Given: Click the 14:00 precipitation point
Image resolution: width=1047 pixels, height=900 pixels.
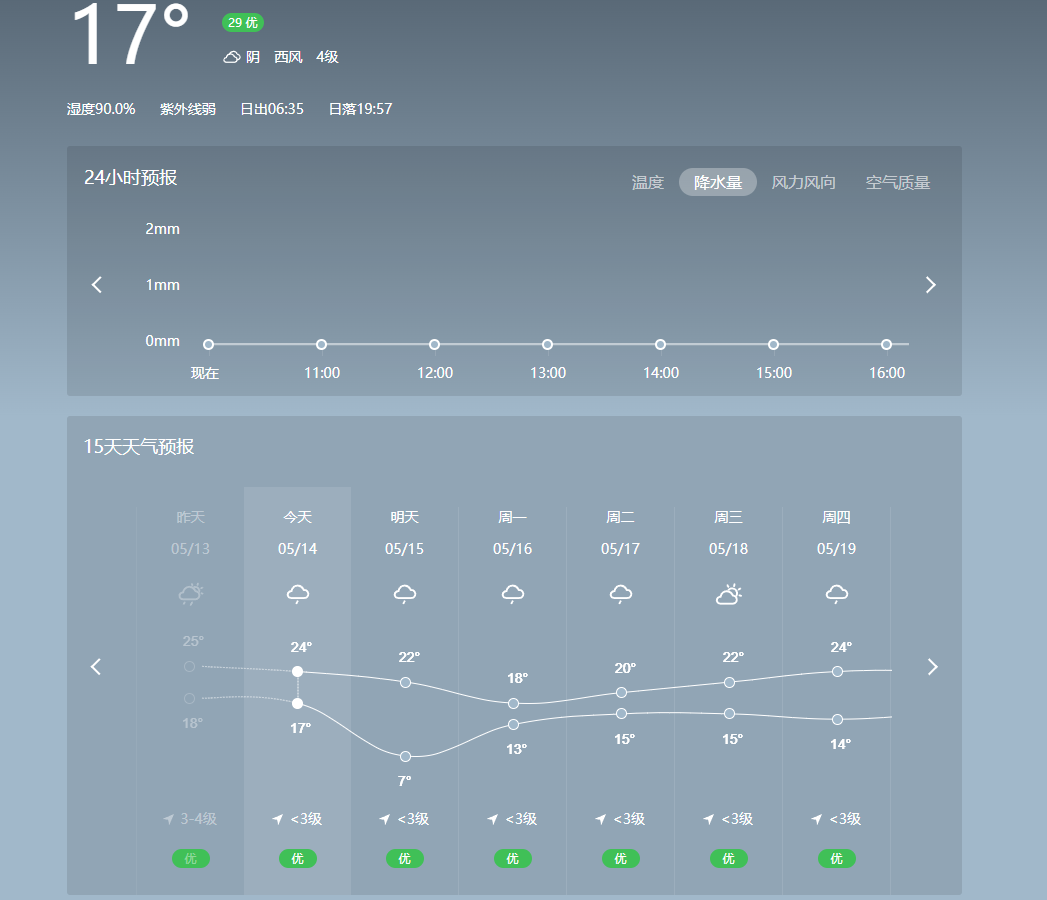Looking at the screenshot, I should pos(660,345).
